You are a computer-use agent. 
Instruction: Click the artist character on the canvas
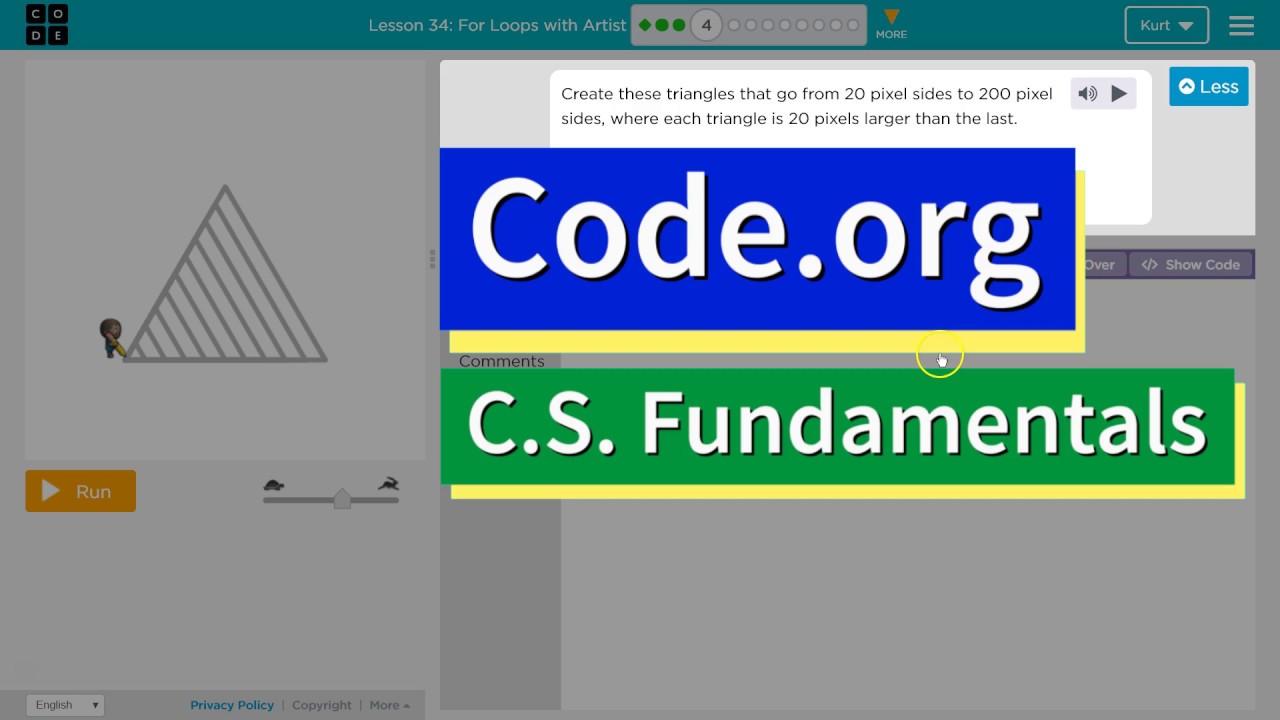click(x=112, y=338)
